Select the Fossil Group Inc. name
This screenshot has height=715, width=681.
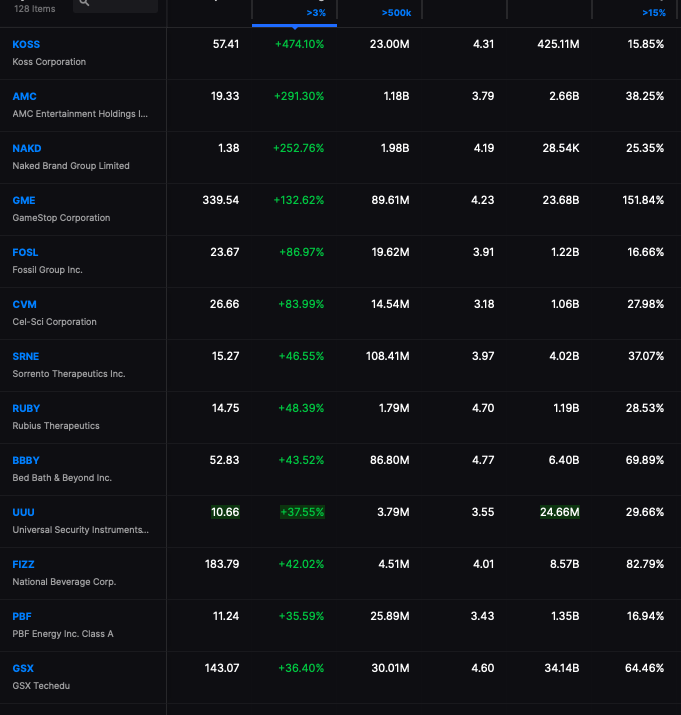47,269
